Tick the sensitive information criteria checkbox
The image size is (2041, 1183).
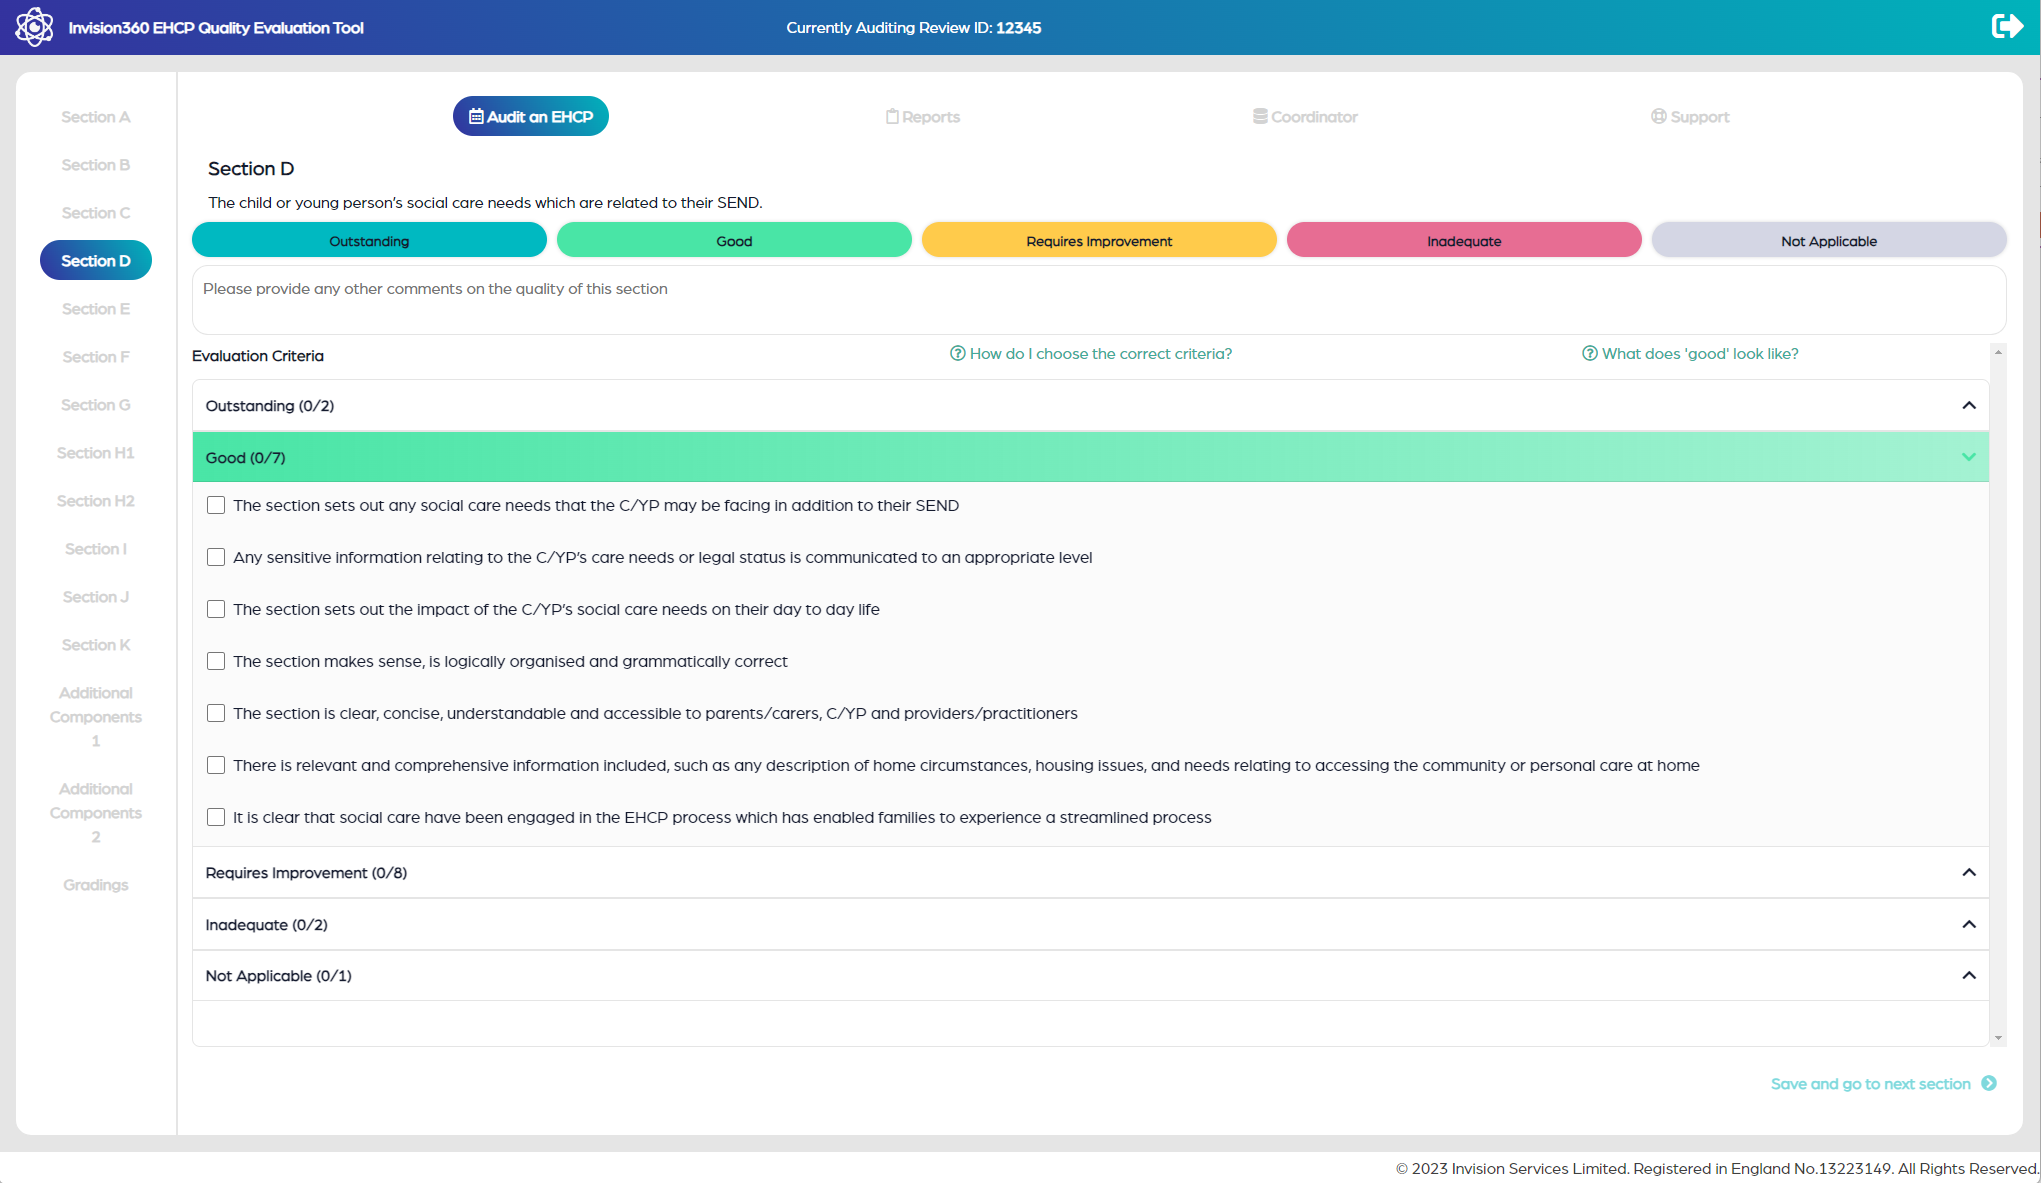(216, 557)
